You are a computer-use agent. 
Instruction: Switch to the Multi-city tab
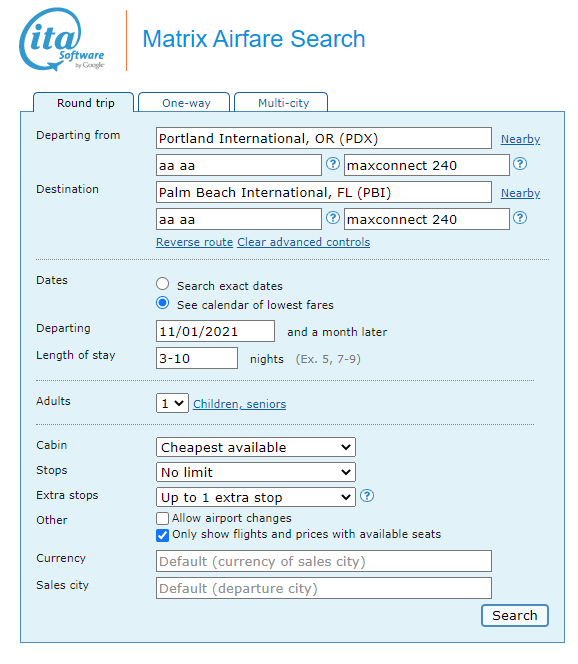(281, 102)
